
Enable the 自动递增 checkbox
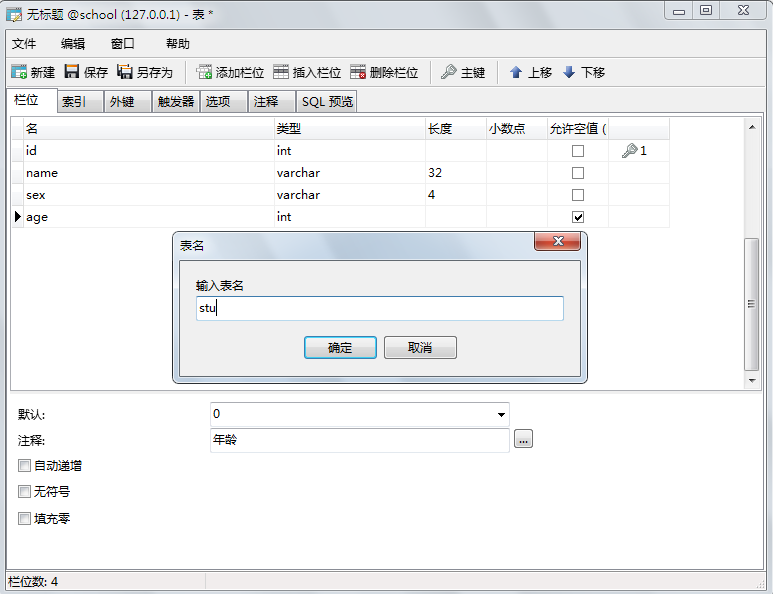24,465
